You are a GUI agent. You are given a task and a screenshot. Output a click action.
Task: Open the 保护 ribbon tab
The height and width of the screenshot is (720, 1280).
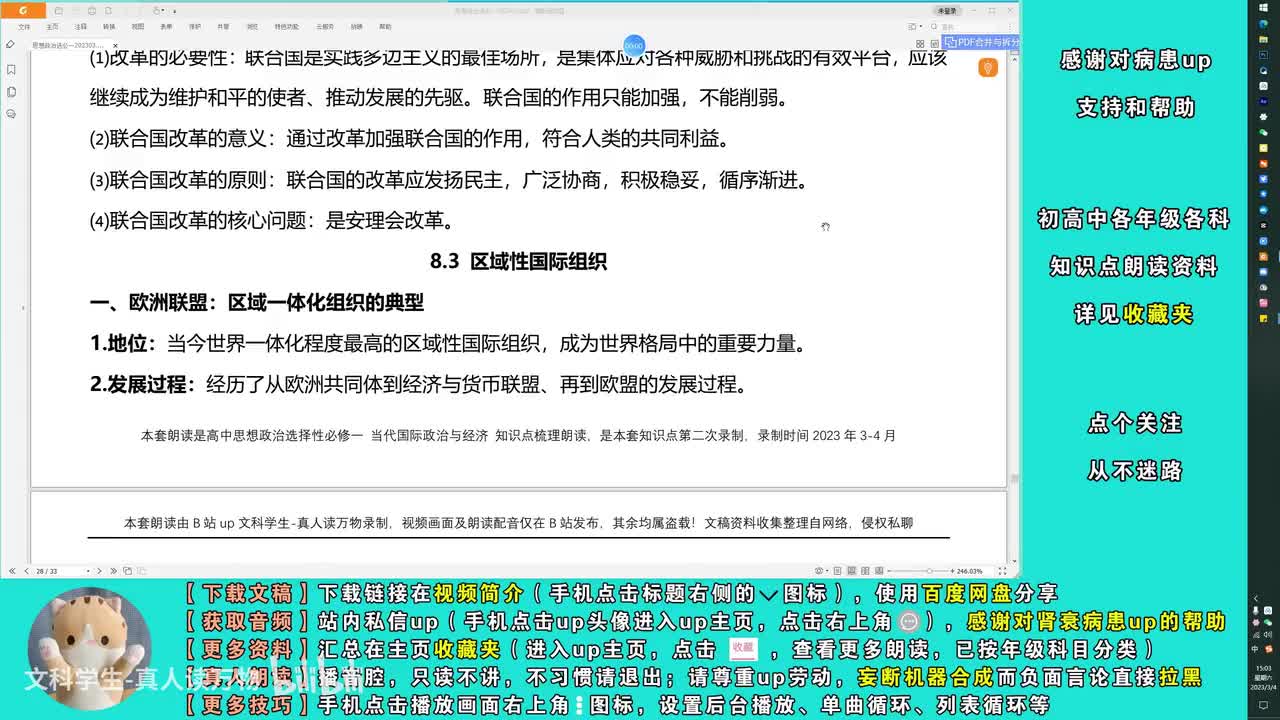click(195, 27)
